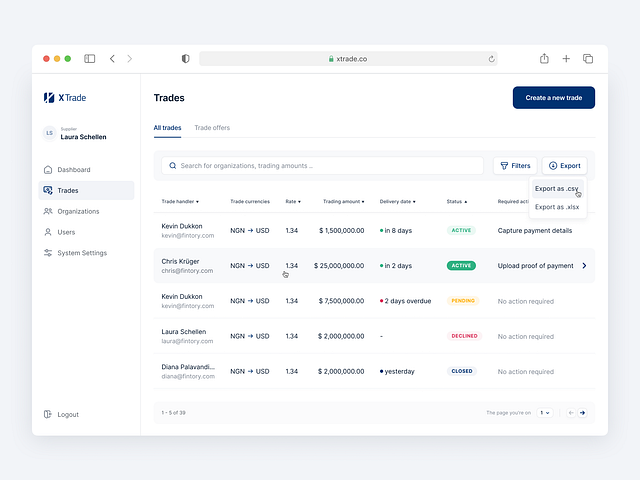Click the Organizations people icon
This screenshot has height=480, width=640.
(48, 211)
